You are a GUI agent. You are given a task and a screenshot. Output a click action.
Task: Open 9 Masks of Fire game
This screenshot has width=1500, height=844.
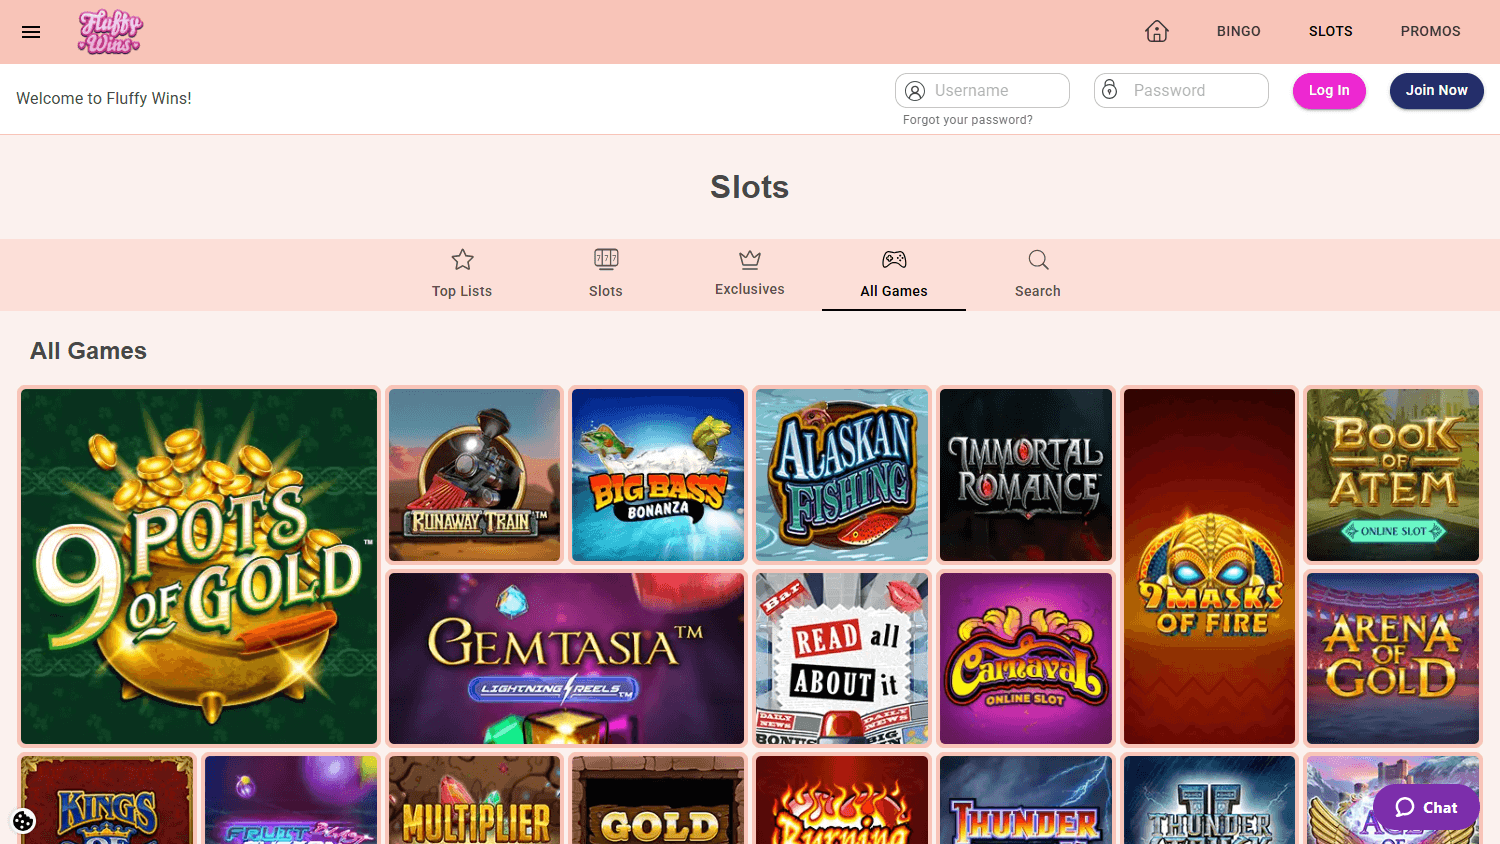pyautogui.click(x=1210, y=566)
